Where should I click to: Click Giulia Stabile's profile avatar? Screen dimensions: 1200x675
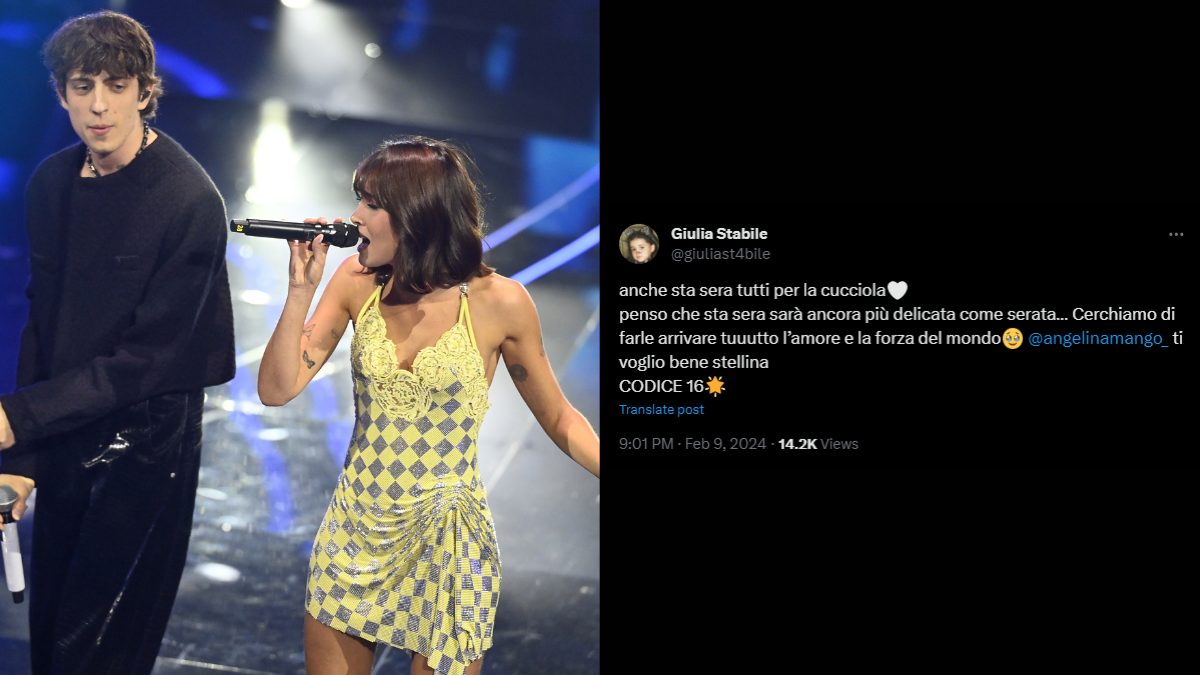[638, 244]
